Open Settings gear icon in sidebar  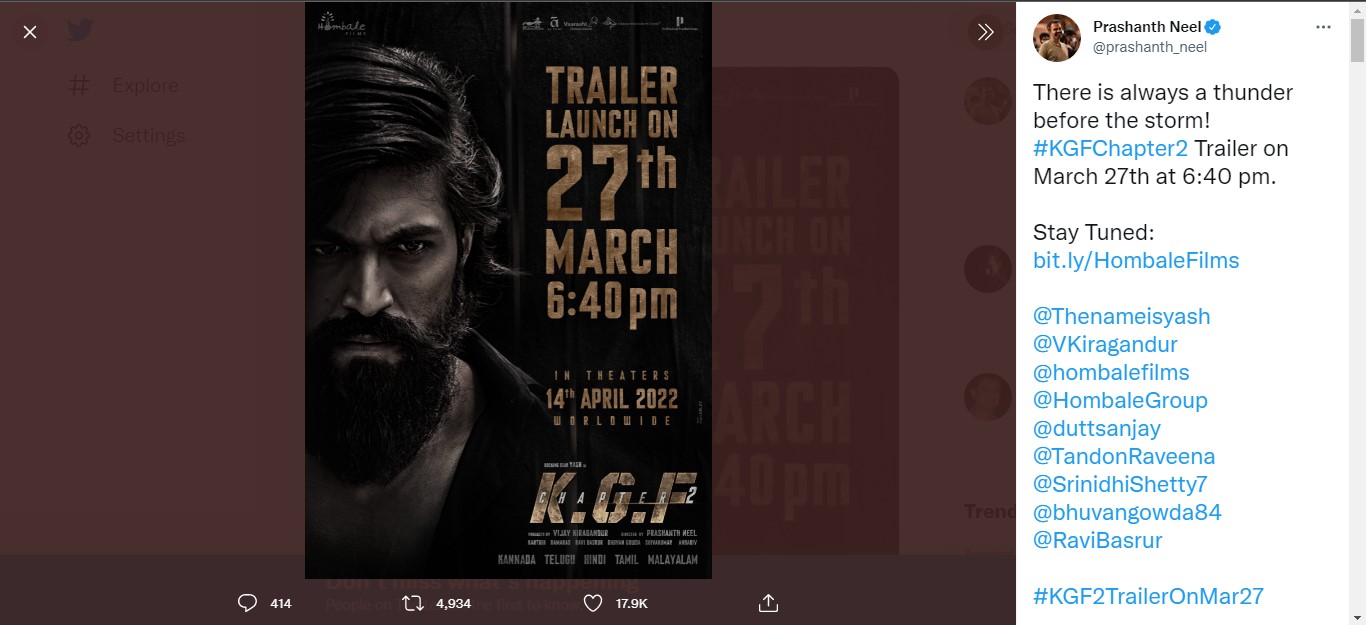click(x=79, y=135)
